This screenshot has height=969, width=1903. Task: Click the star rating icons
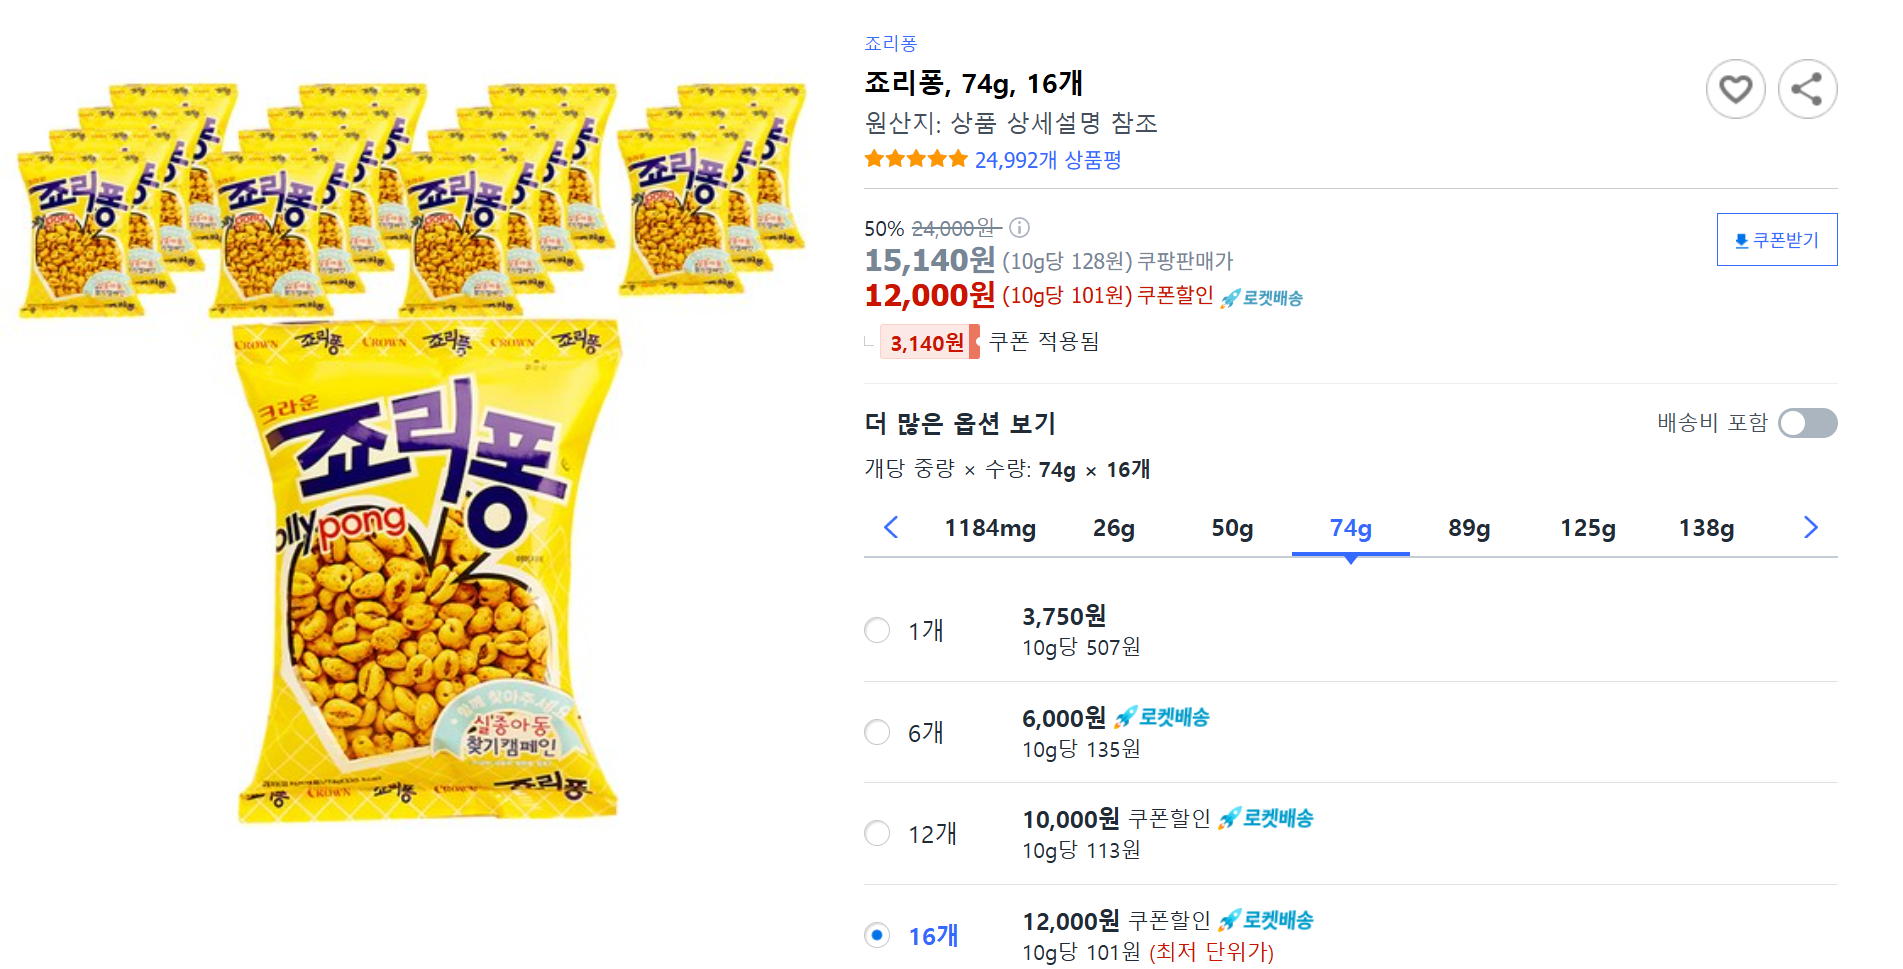[913, 158]
